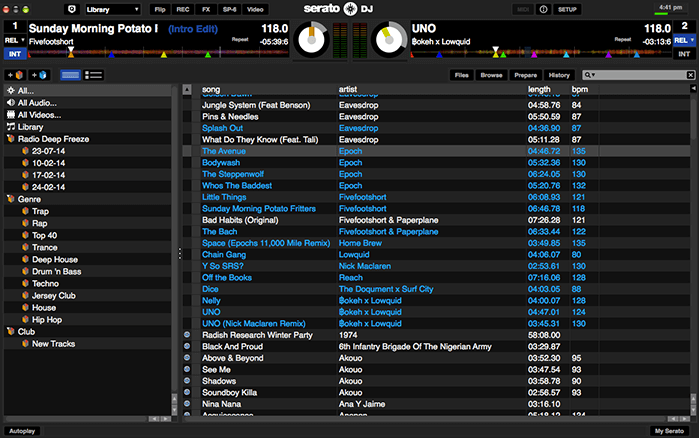
Task: Click the Serato logo disc icon
Action: (350, 9)
